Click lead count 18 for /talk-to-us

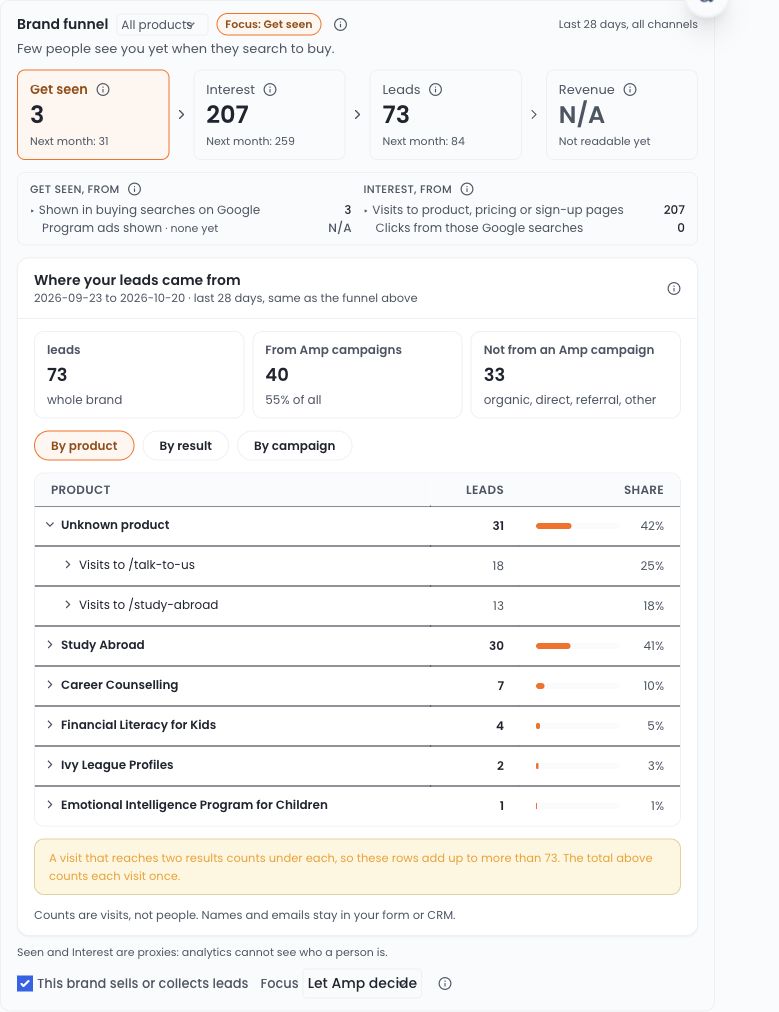(x=498, y=566)
